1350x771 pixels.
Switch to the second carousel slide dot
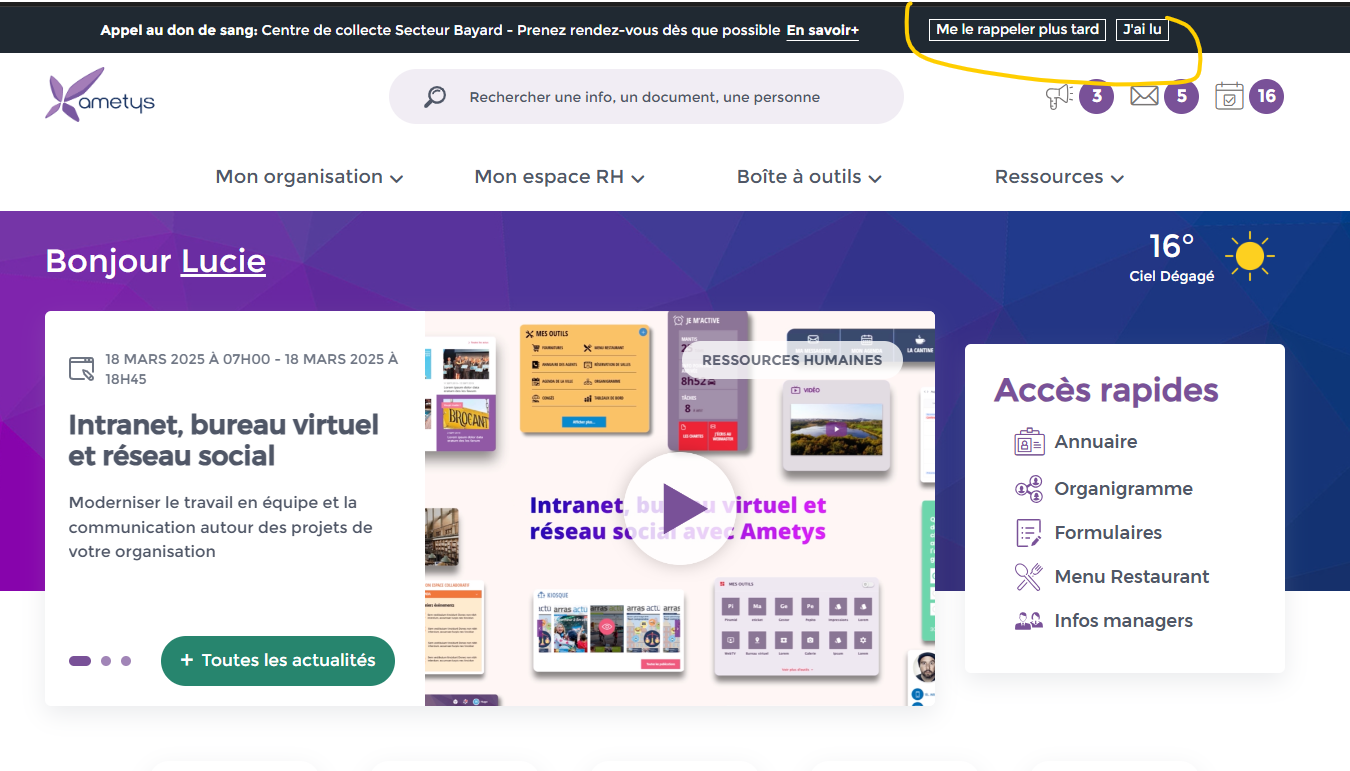(106, 661)
